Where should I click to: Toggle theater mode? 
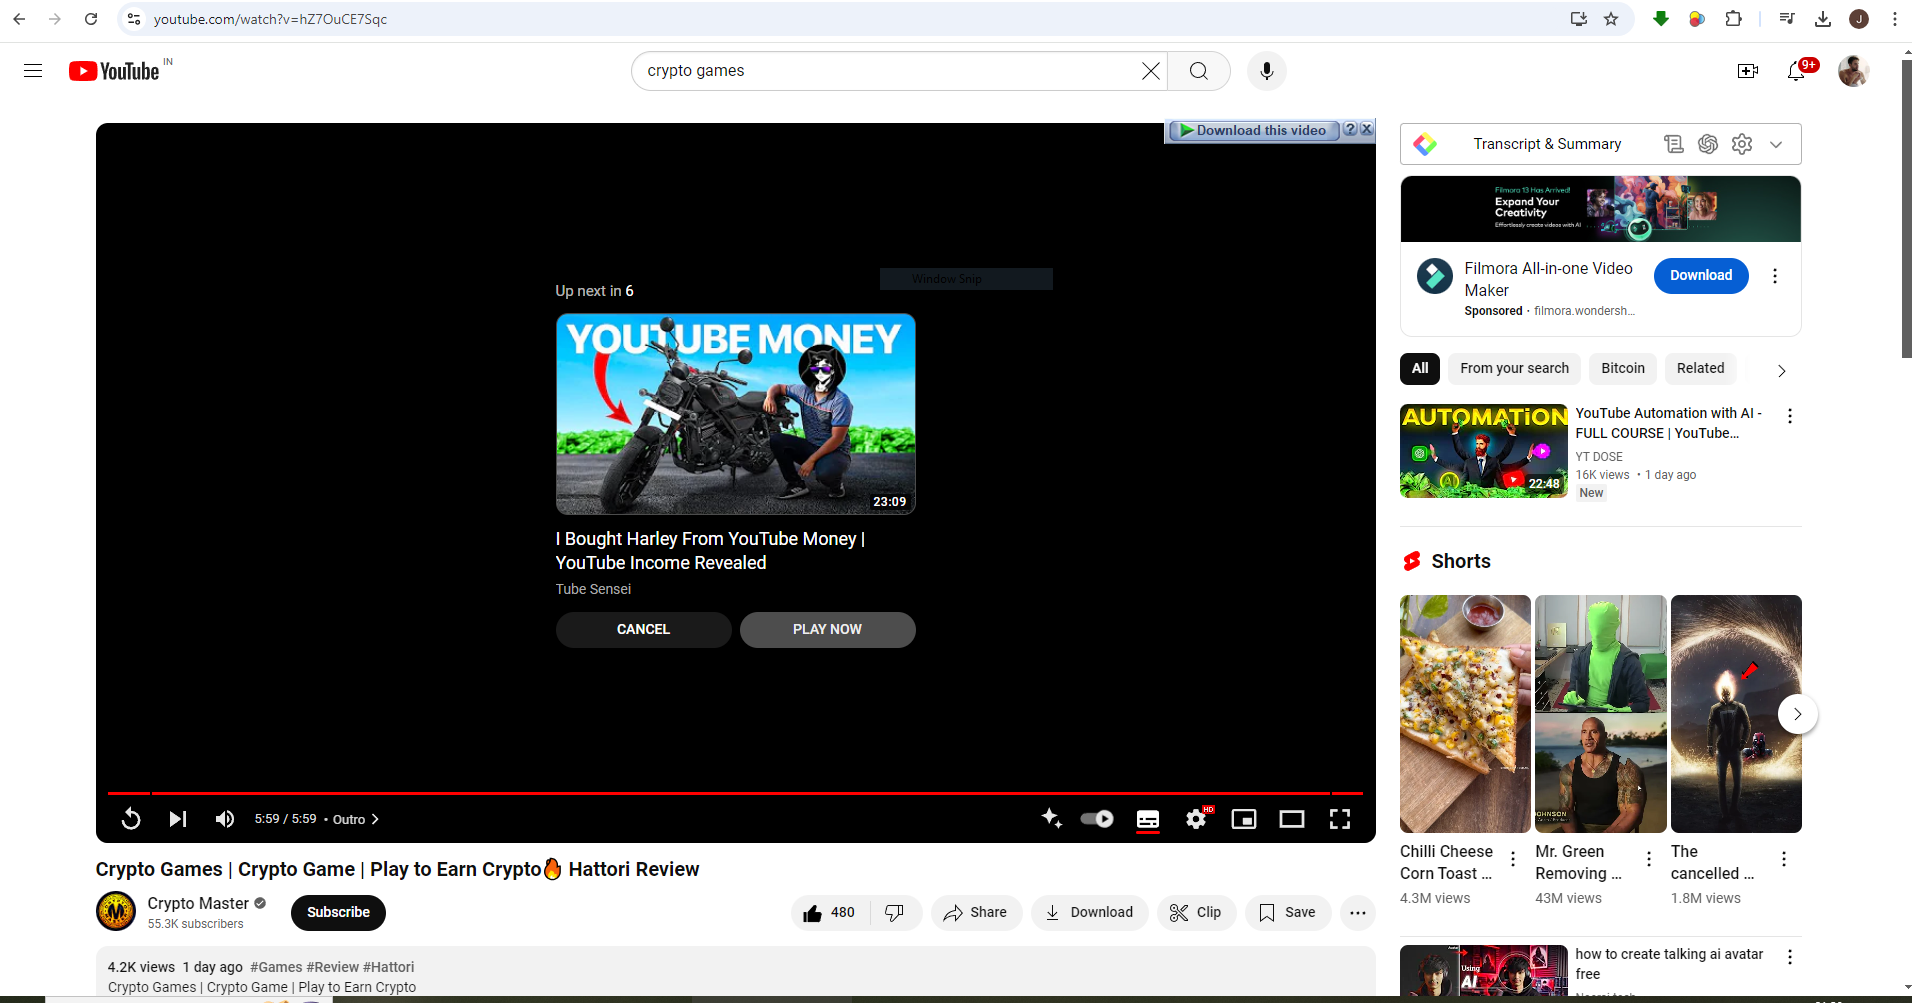tap(1292, 819)
